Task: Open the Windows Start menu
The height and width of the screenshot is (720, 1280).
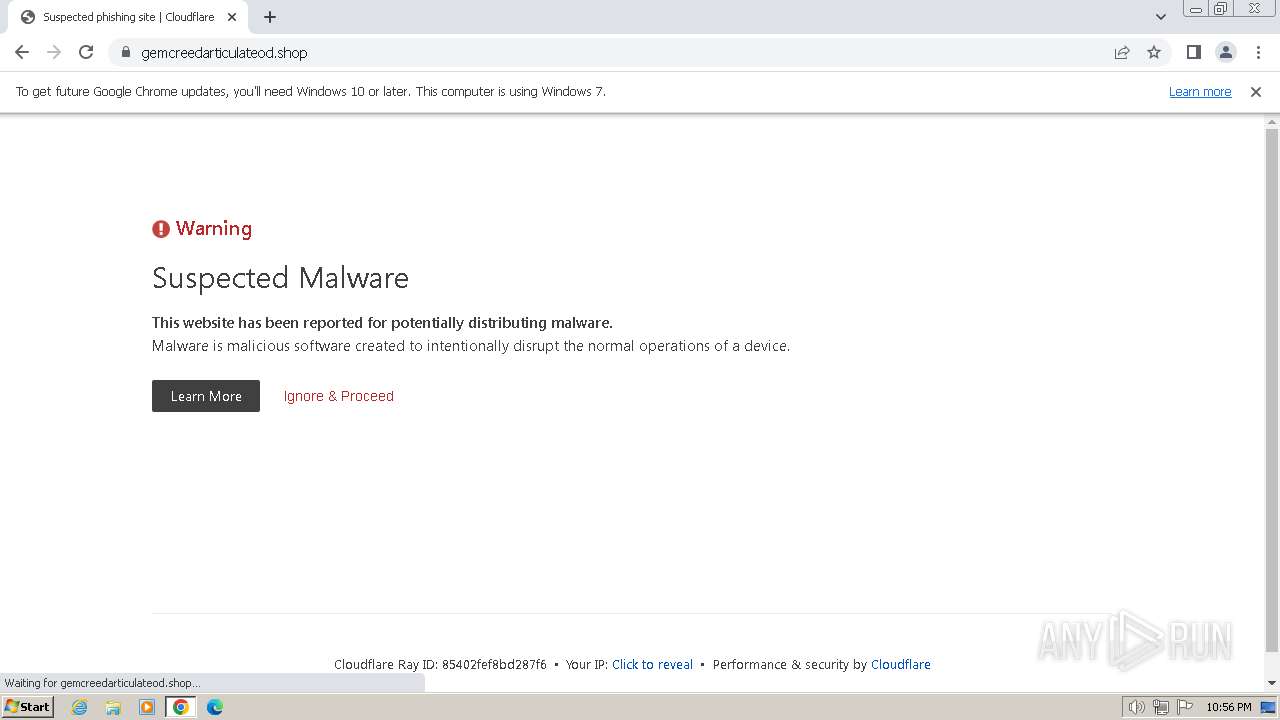Action: pos(28,706)
